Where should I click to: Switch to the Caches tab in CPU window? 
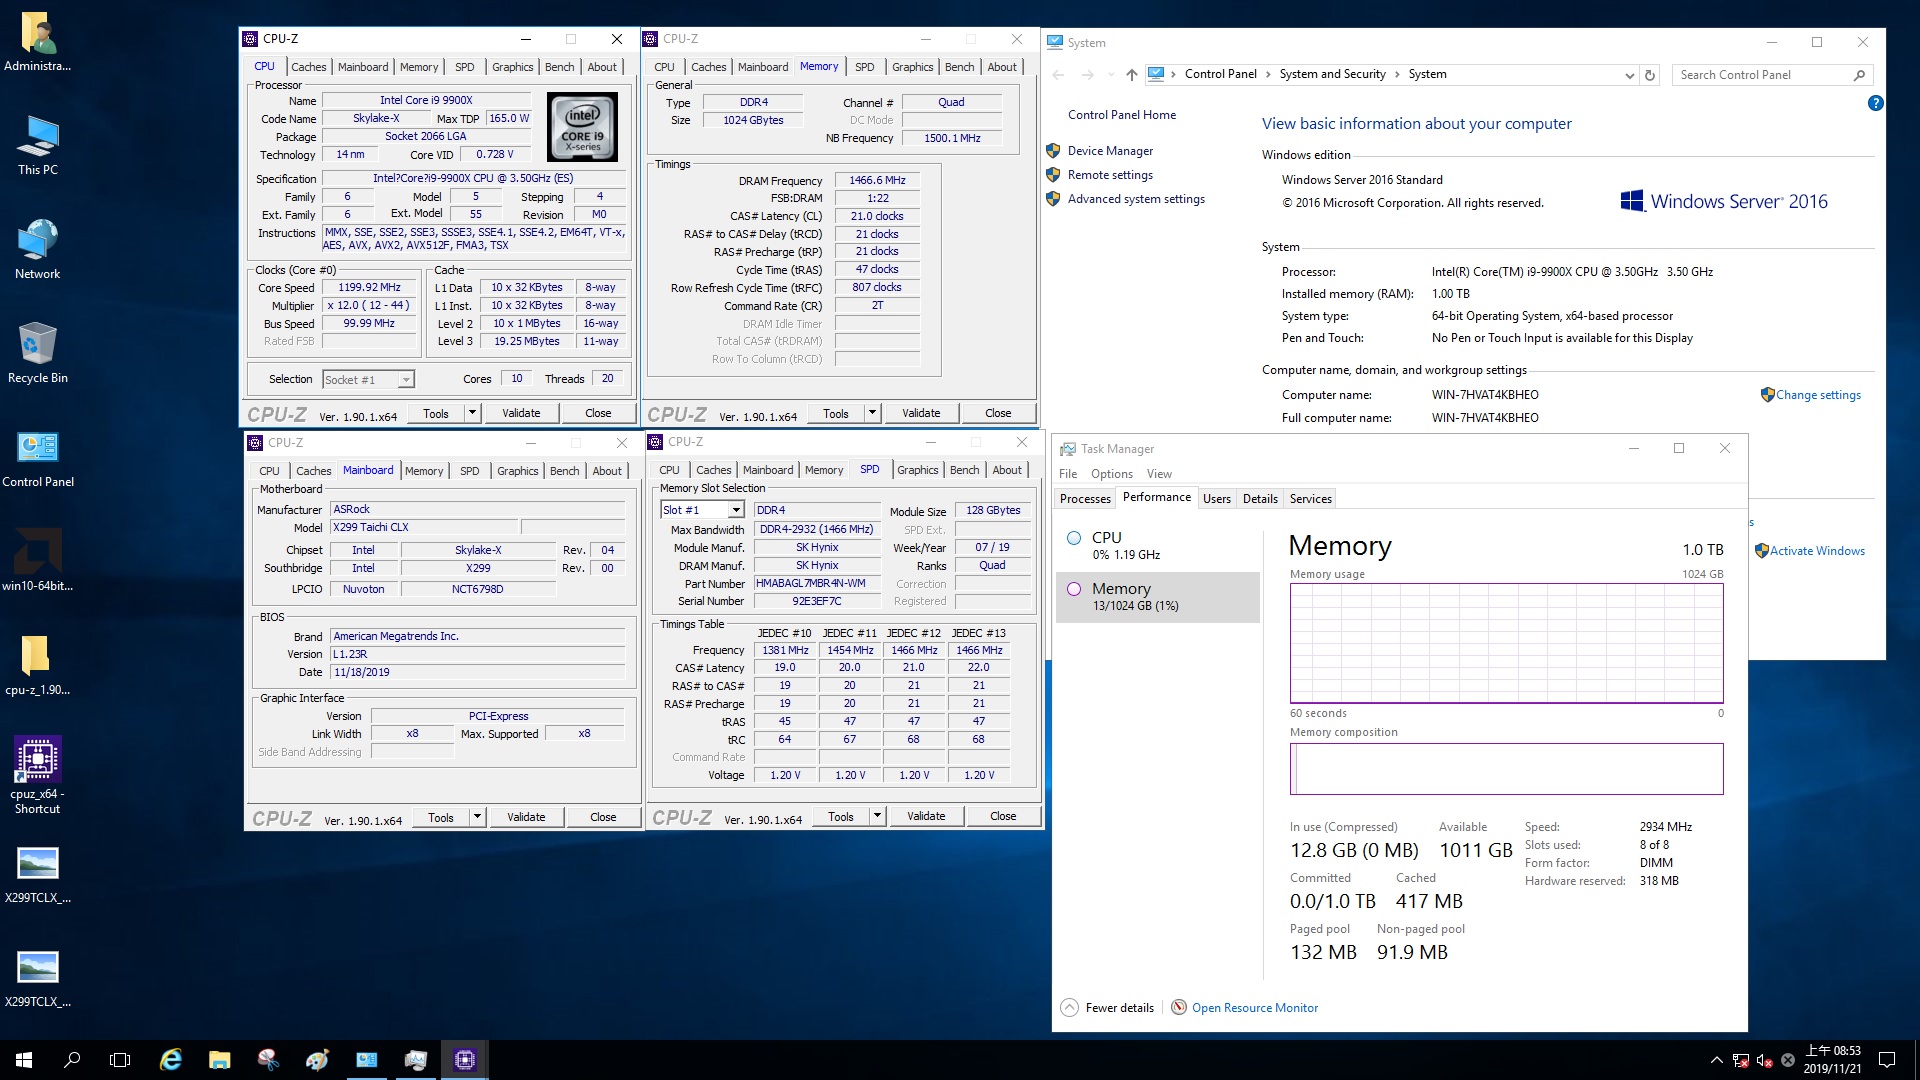308,67
